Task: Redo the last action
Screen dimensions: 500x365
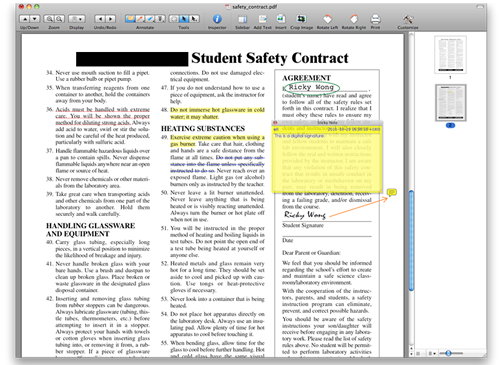Action: [110, 19]
